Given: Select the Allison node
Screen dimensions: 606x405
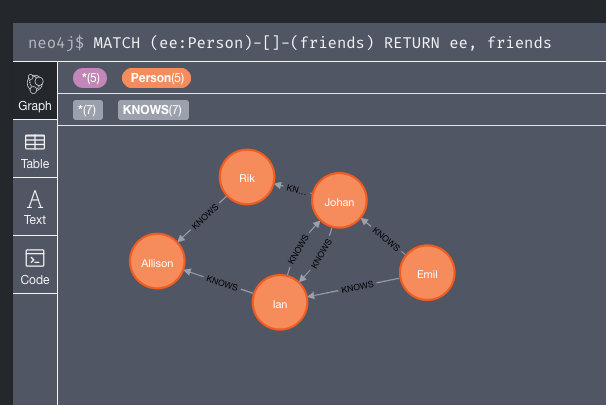Looking at the screenshot, I should click(x=157, y=262).
